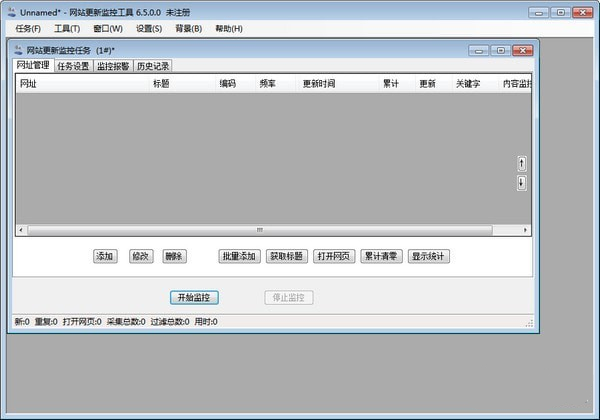Image resolution: width=600 pixels, height=420 pixels.
Task: Move row down with the down arrow
Action: click(522, 183)
